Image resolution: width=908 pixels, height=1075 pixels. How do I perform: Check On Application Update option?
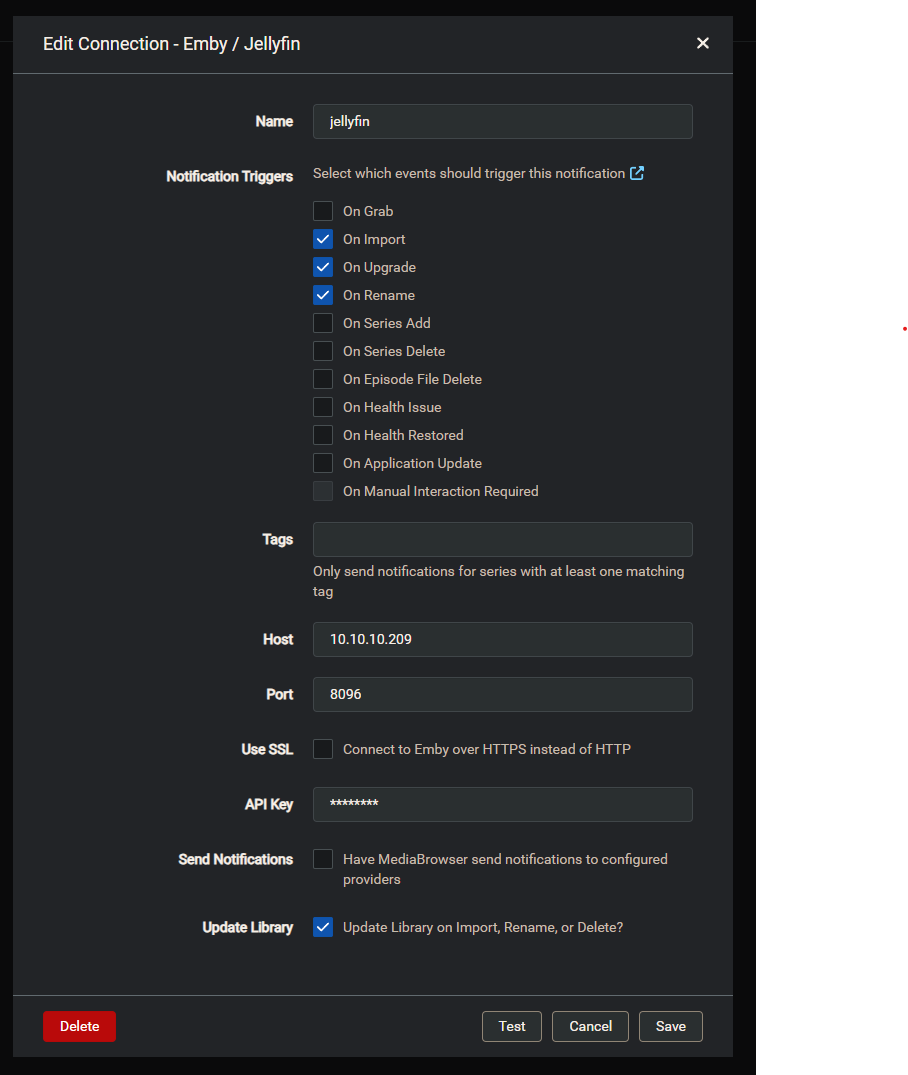click(x=323, y=463)
